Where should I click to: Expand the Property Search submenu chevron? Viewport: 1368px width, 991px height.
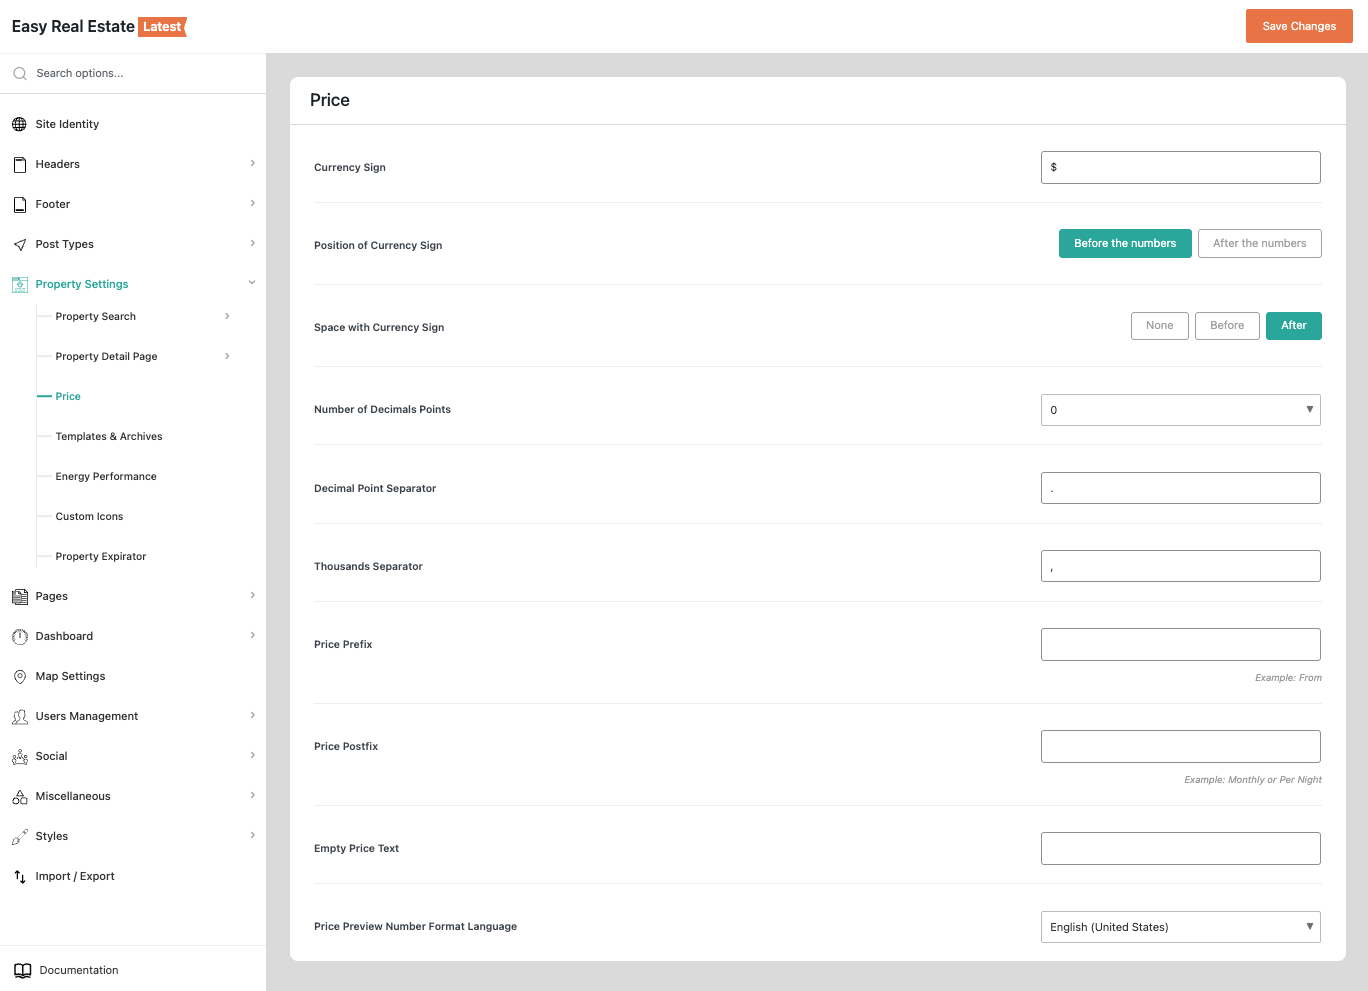pos(227,316)
